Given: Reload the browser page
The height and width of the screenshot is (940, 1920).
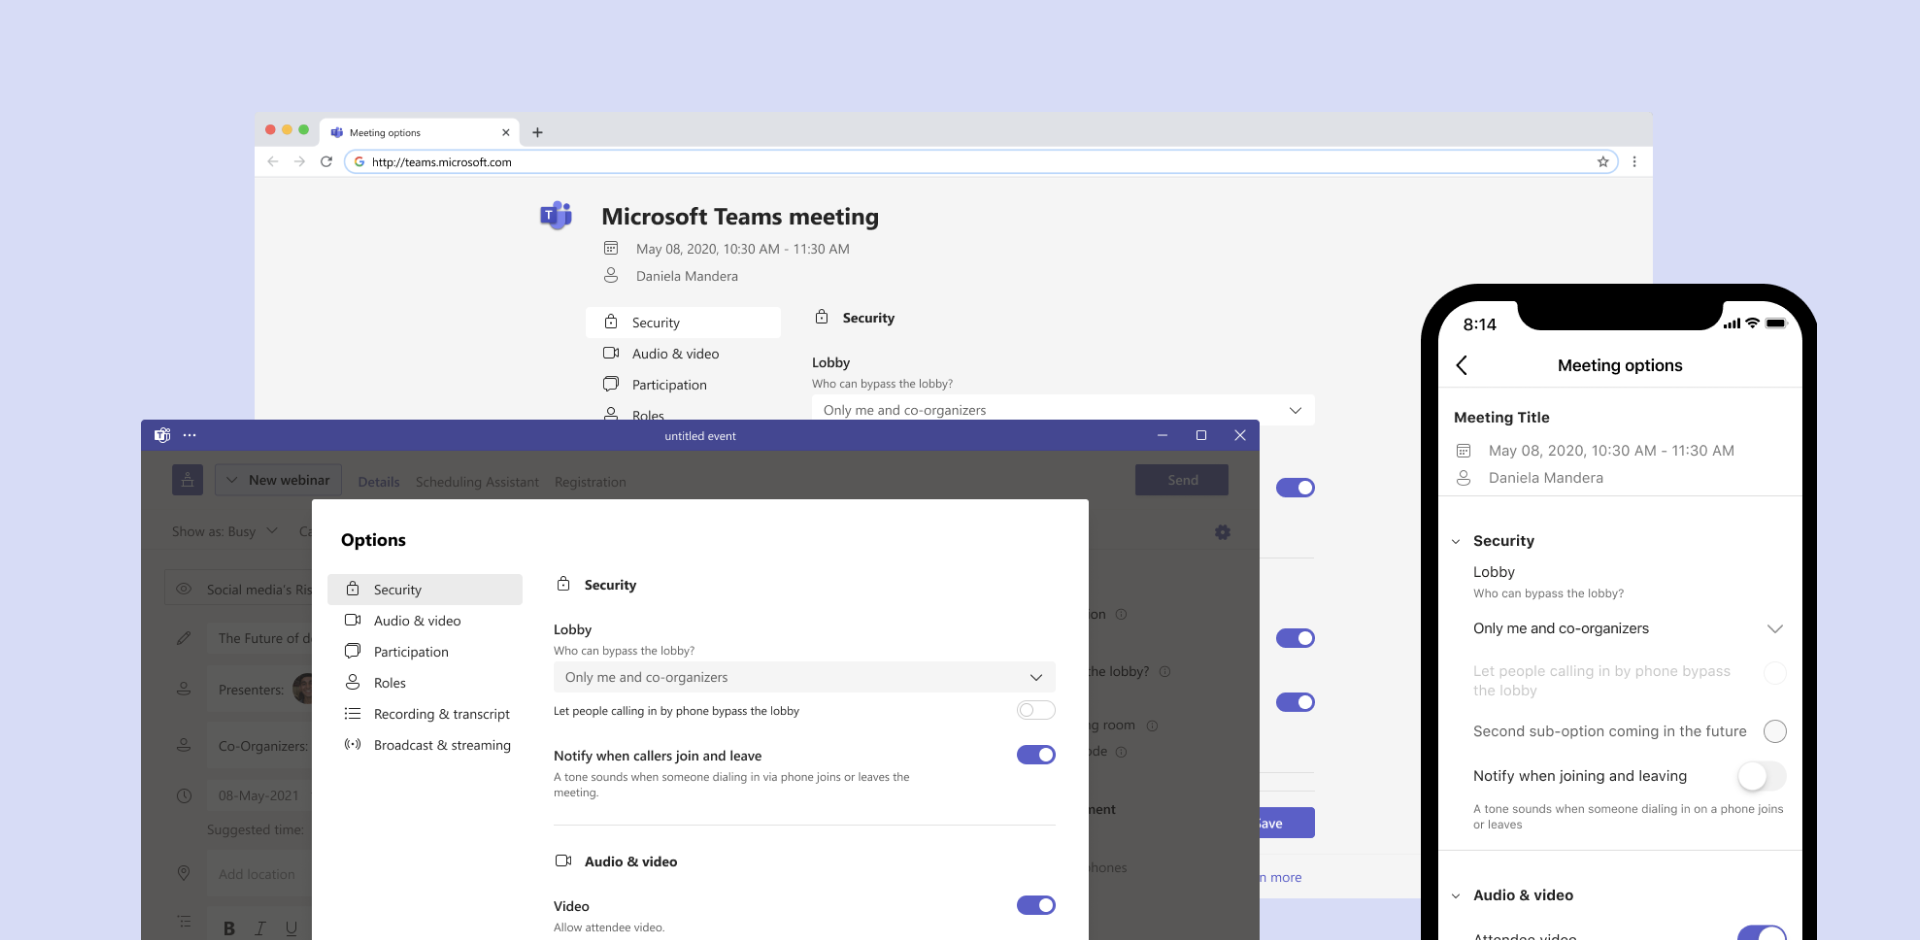Looking at the screenshot, I should point(326,161).
